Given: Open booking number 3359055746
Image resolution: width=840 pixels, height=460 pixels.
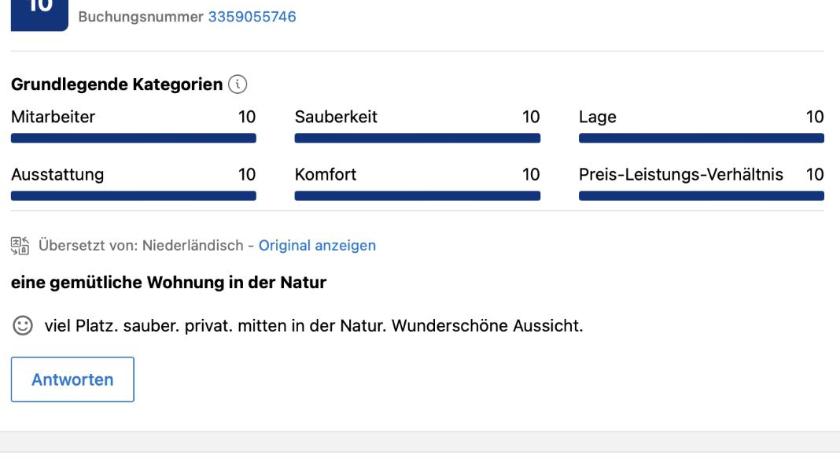Looking at the screenshot, I should 251,17.
